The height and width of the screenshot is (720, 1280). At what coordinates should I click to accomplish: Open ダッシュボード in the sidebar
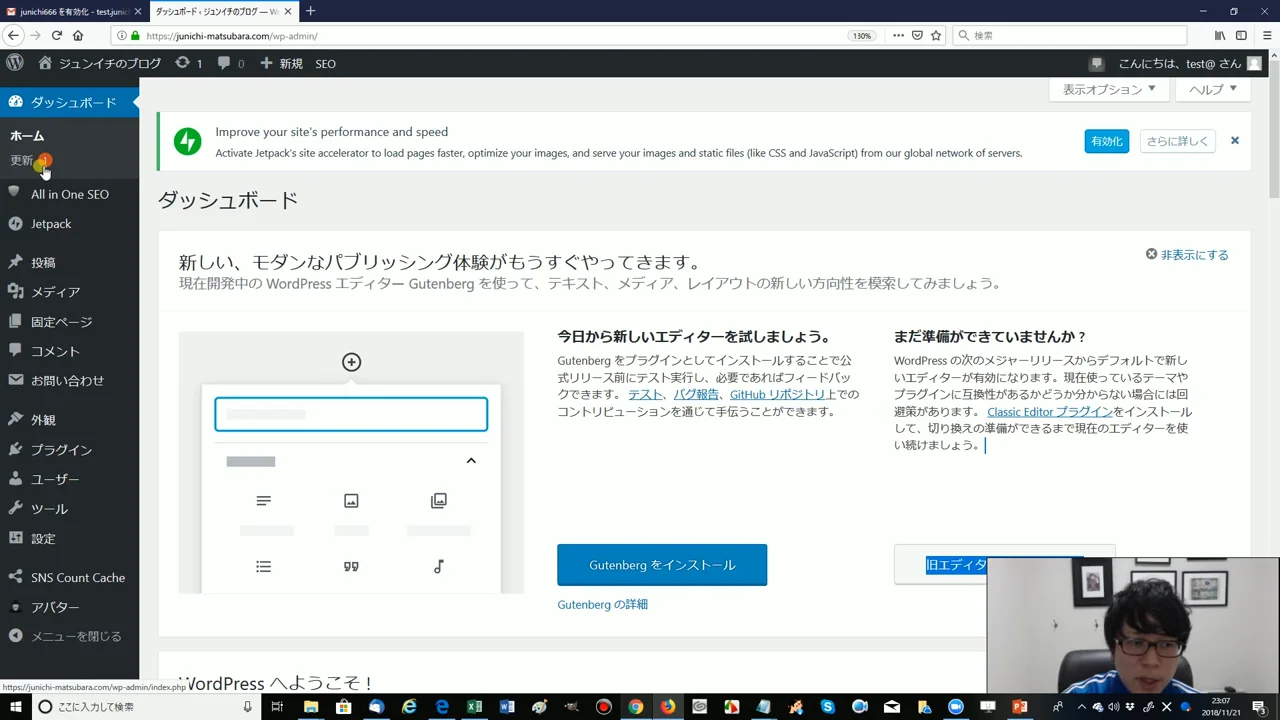coord(69,102)
